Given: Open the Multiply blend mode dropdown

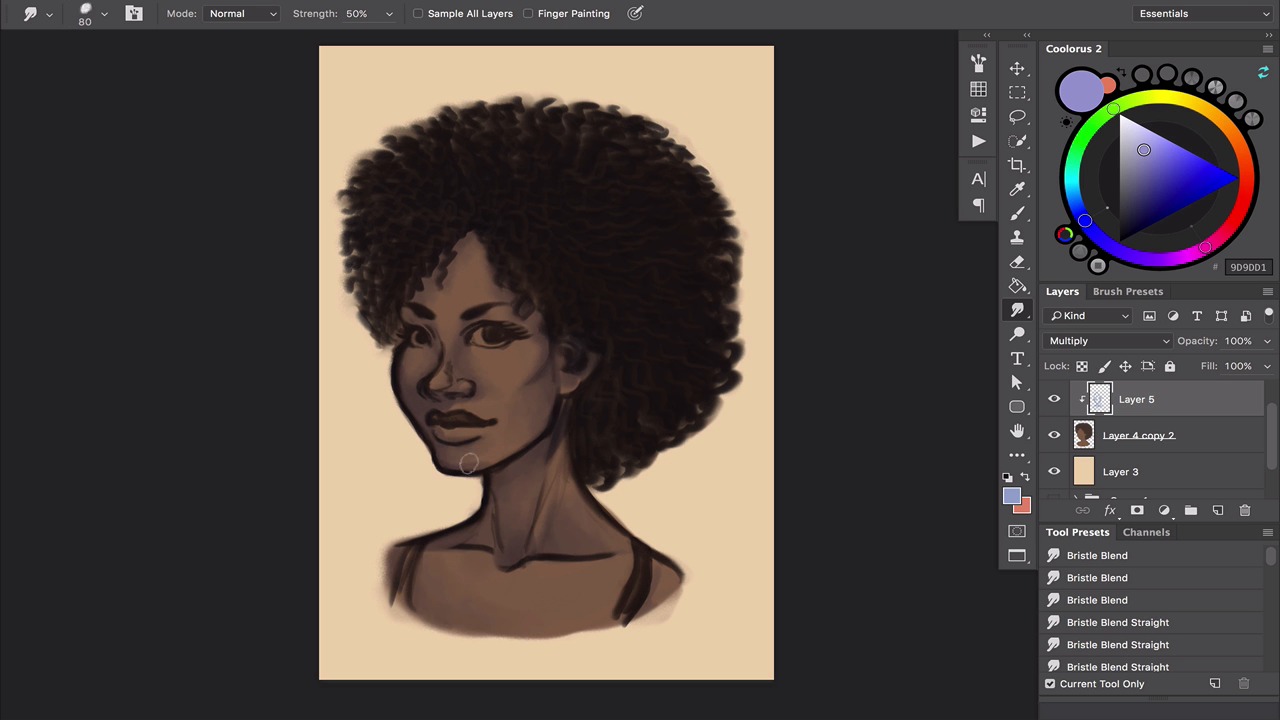Looking at the screenshot, I should coord(1108,341).
